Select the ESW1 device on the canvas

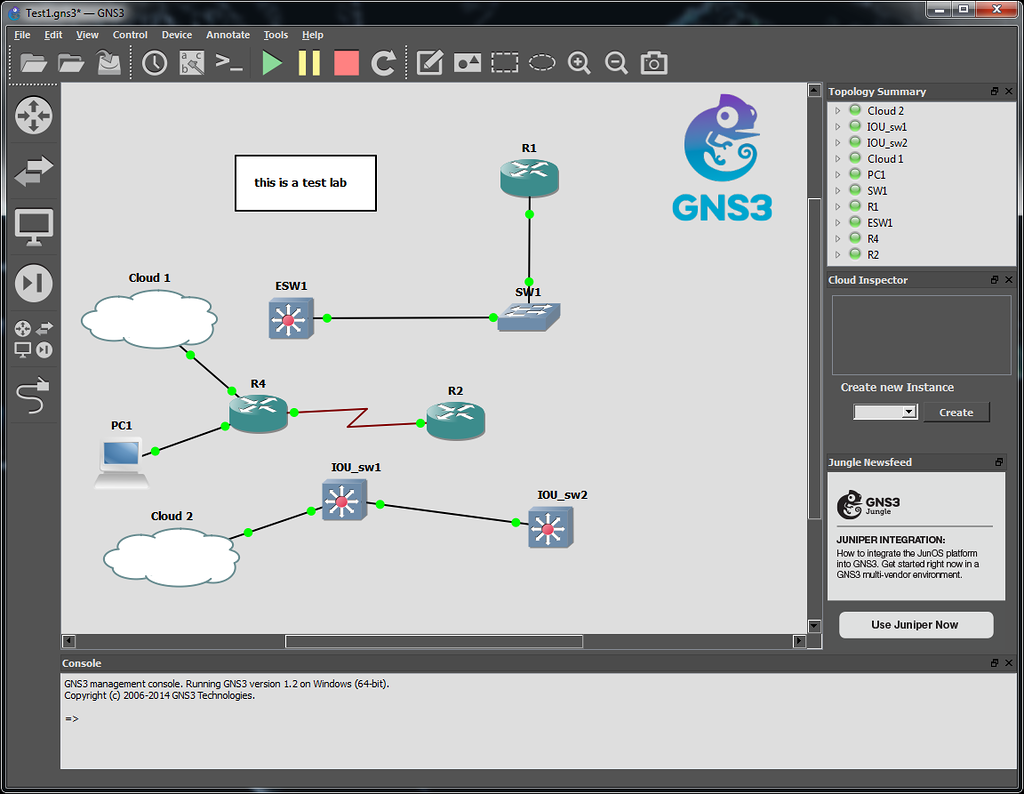(291, 319)
